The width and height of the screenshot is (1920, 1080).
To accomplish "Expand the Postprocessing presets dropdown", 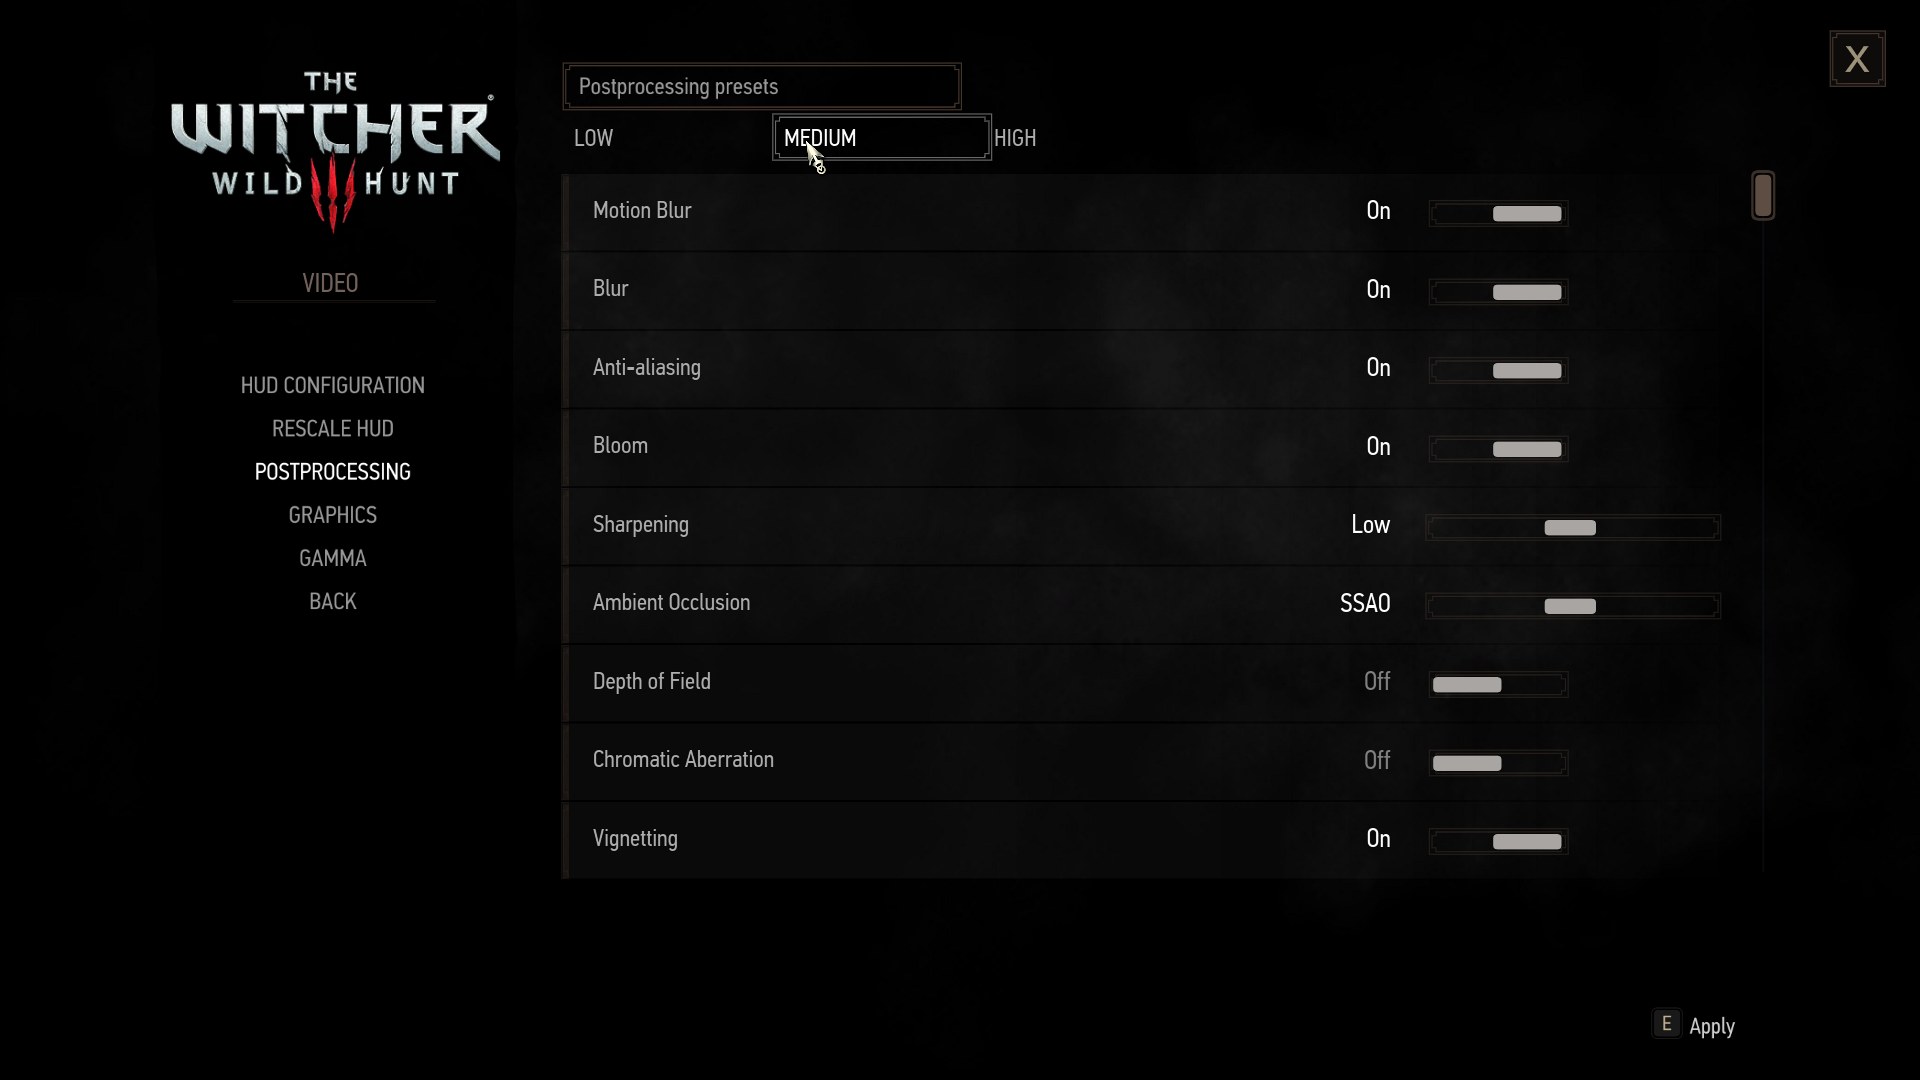I will (762, 86).
